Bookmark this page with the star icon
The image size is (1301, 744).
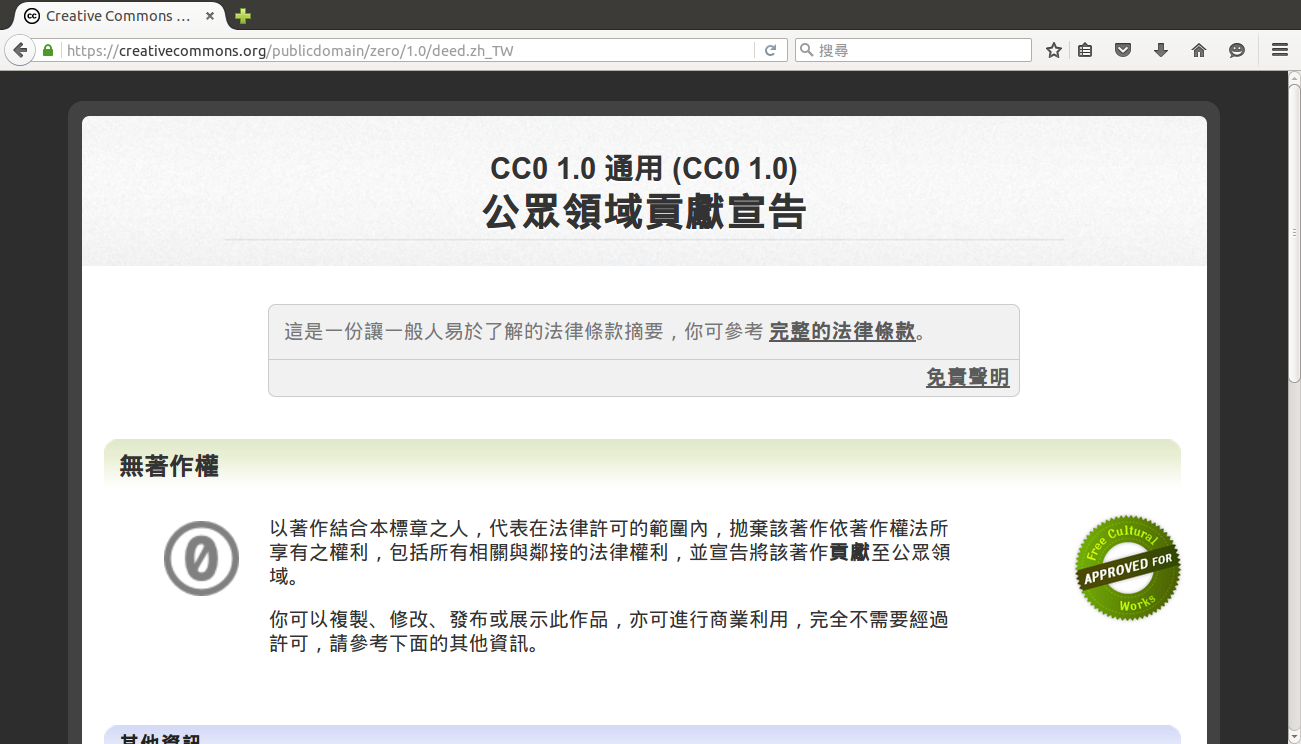pos(1053,50)
